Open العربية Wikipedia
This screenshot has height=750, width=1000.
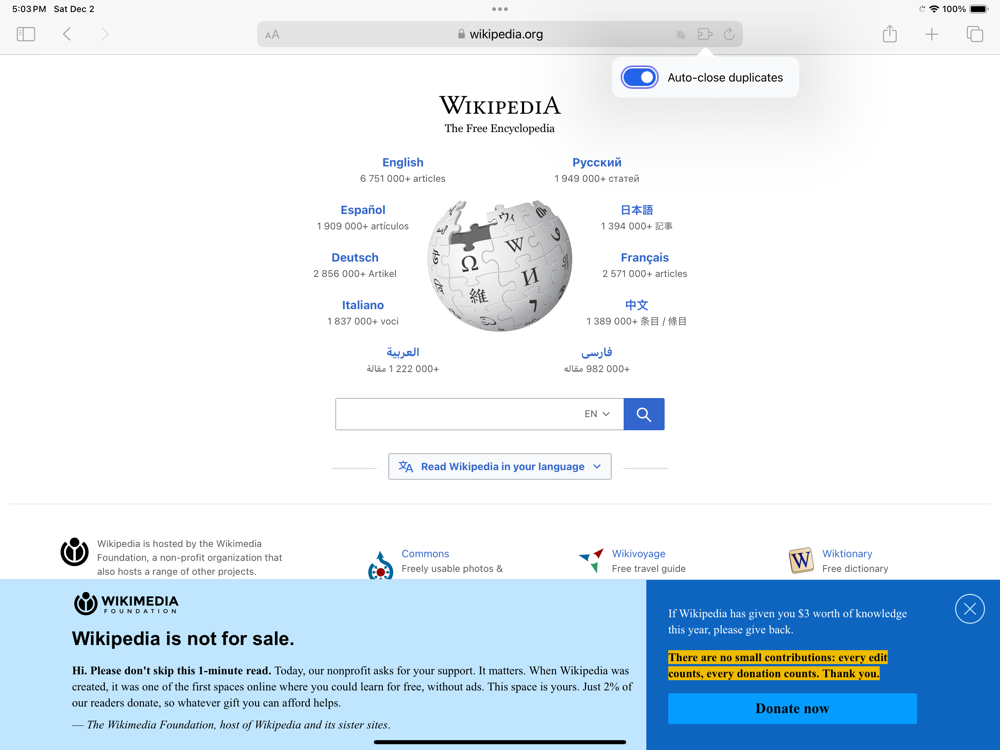(x=402, y=352)
